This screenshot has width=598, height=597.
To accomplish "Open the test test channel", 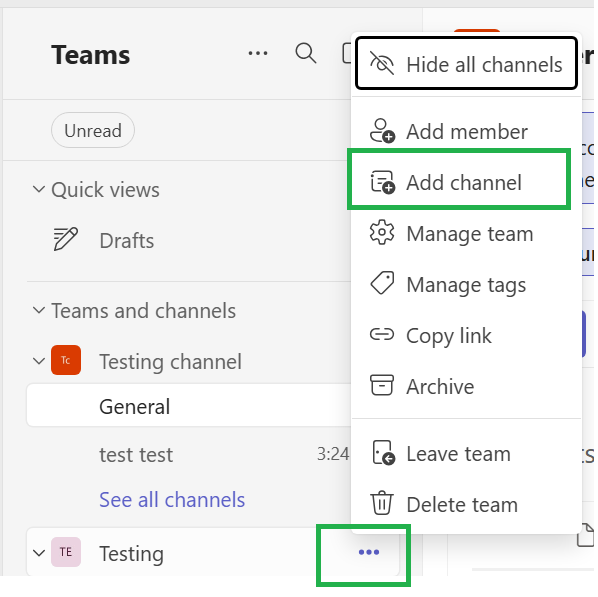I will [189, 454].
